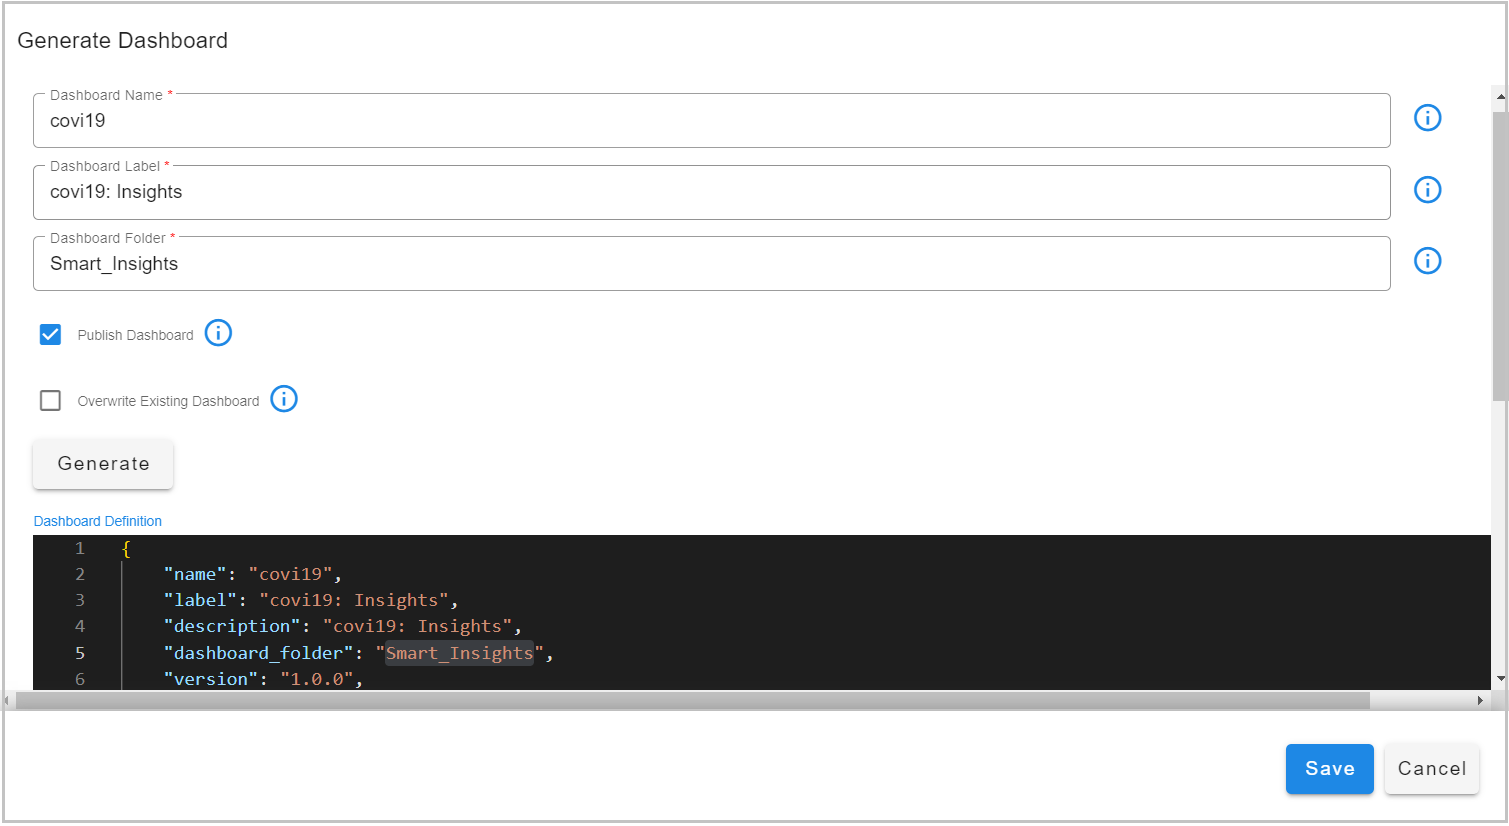
Task: Open info tooltip beside Dashboard Name field
Action: coord(1427,117)
